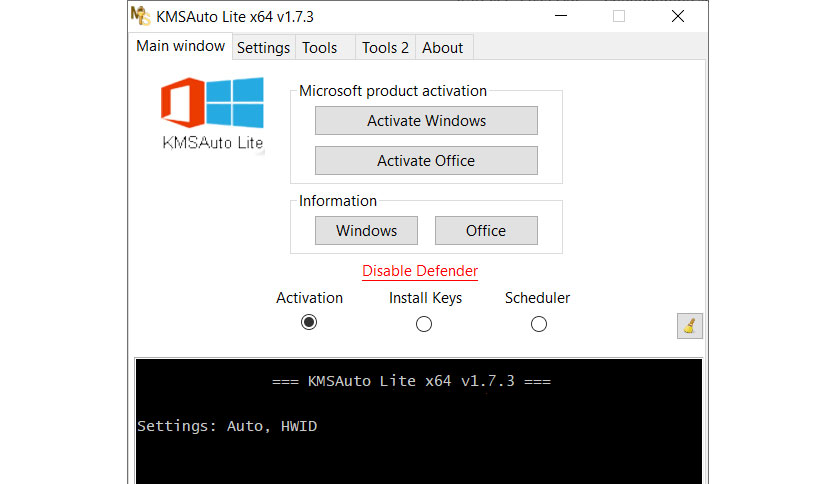This screenshot has height=484, width=836.
Task: Switch to the Settings tab
Action: tap(263, 48)
